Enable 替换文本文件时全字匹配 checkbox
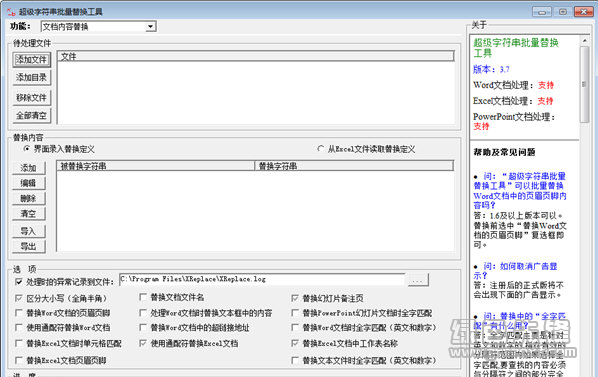Image resolution: width=598 pixels, height=377 pixels. click(295, 360)
